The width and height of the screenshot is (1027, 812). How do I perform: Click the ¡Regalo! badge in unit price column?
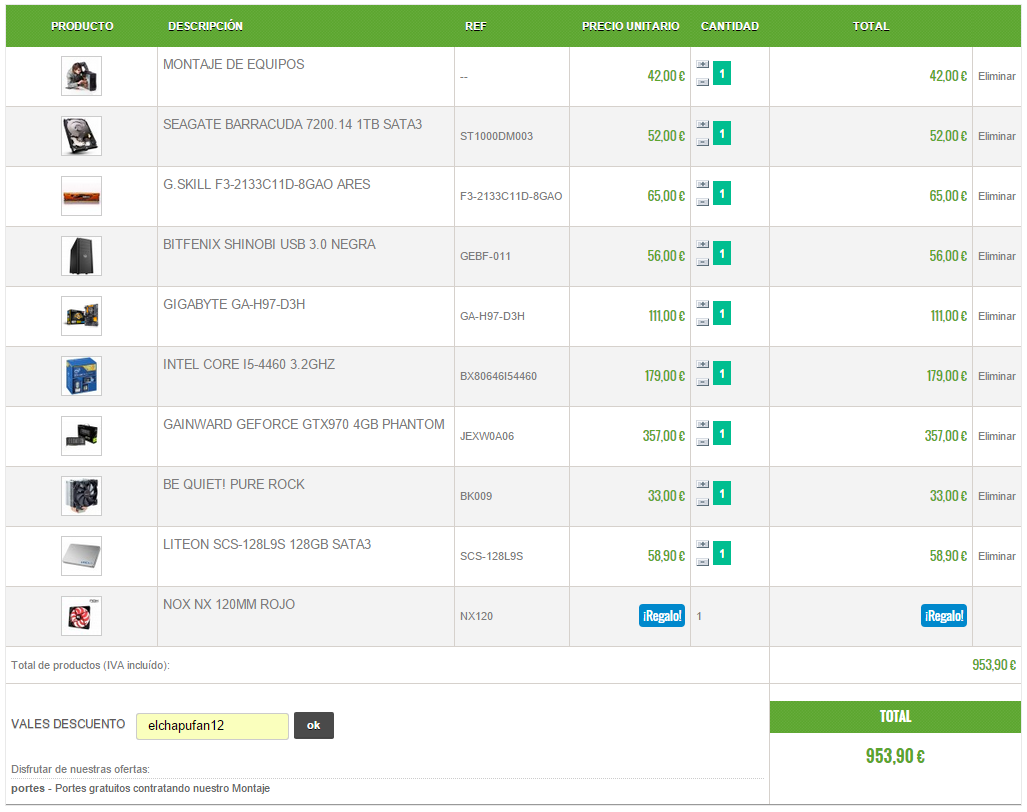[662, 616]
